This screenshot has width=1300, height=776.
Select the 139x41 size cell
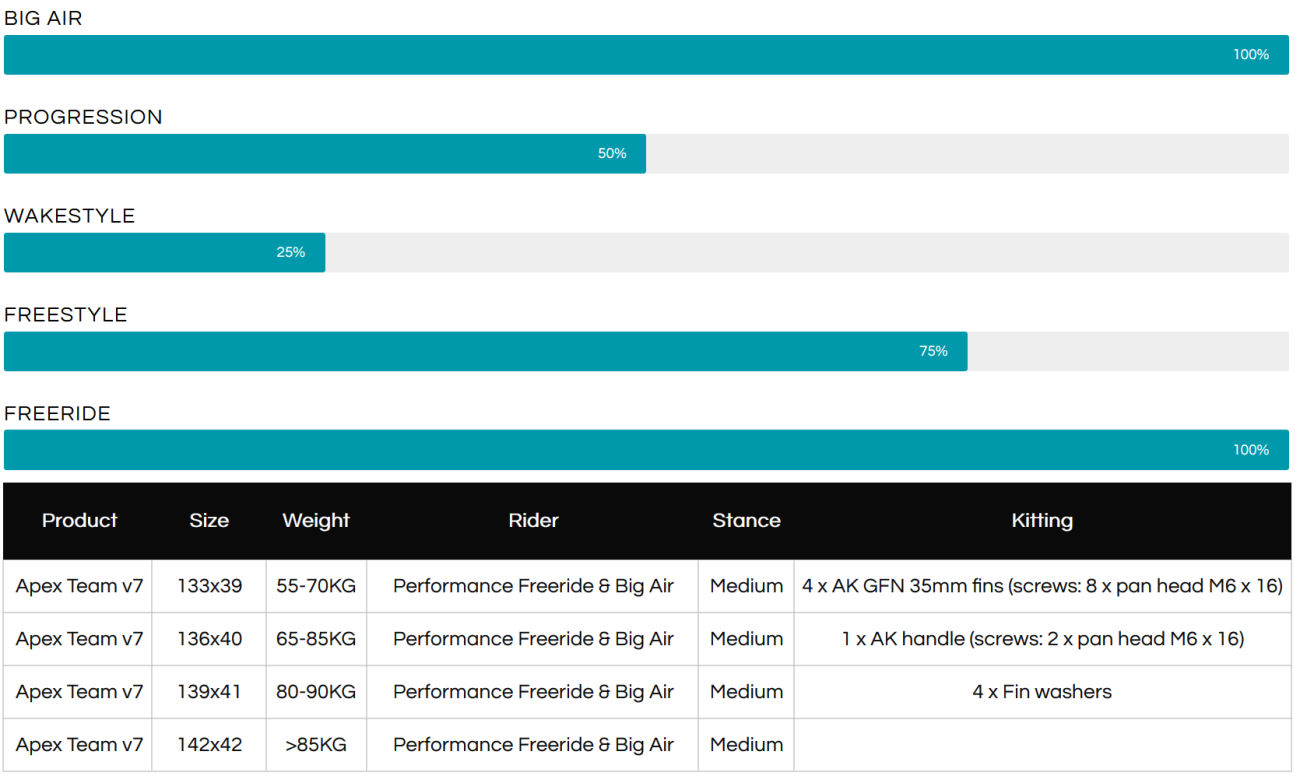209,692
